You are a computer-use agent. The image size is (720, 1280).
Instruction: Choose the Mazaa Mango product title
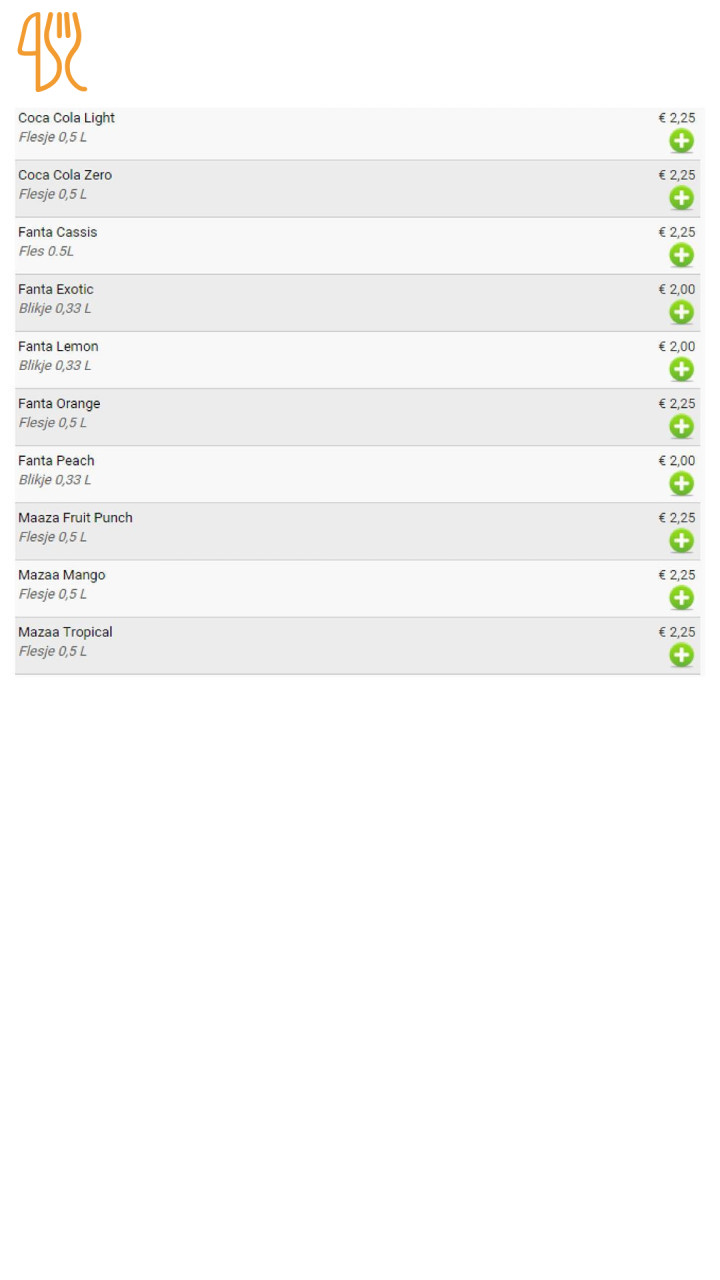click(62, 575)
